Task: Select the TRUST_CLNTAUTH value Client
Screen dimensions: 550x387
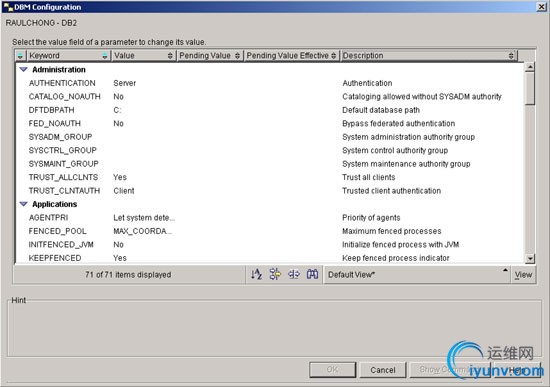Action: 123,191
